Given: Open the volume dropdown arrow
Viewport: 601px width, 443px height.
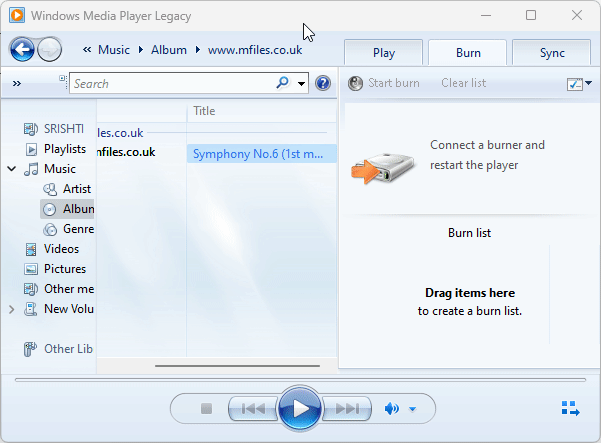Looking at the screenshot, I should 412,409.
